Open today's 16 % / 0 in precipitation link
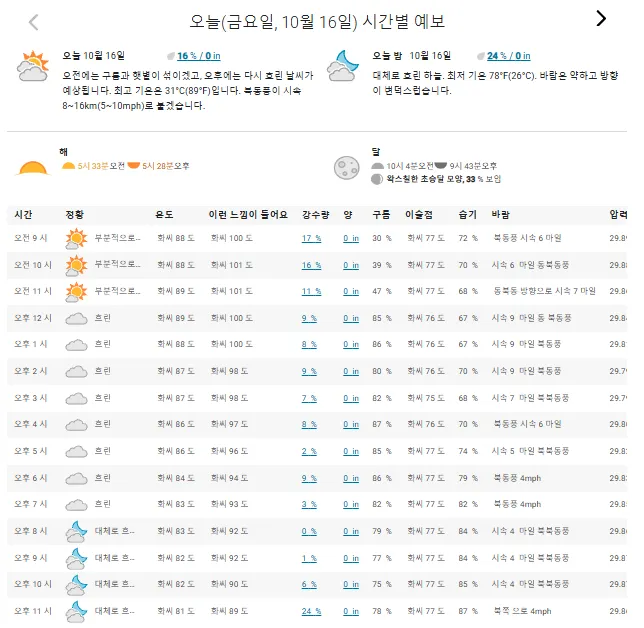The width and height of the screenshot is (644, 628). (x=199, y=56)
